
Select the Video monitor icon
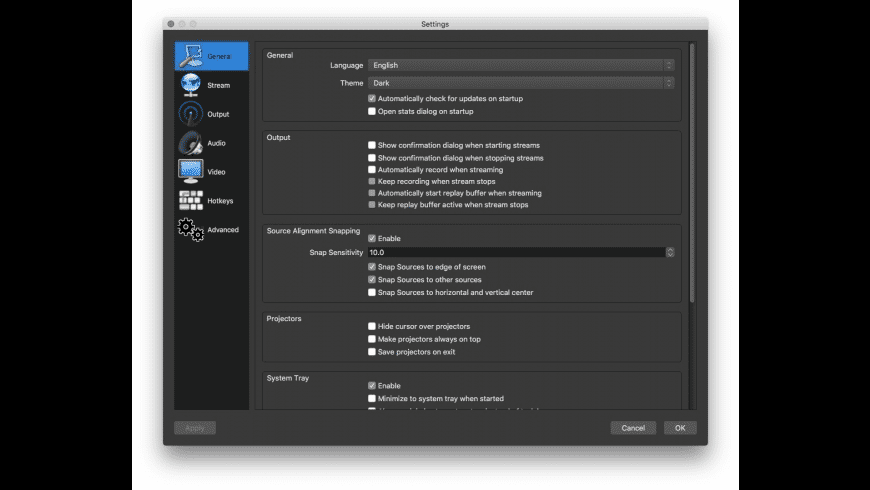[190, 171]
